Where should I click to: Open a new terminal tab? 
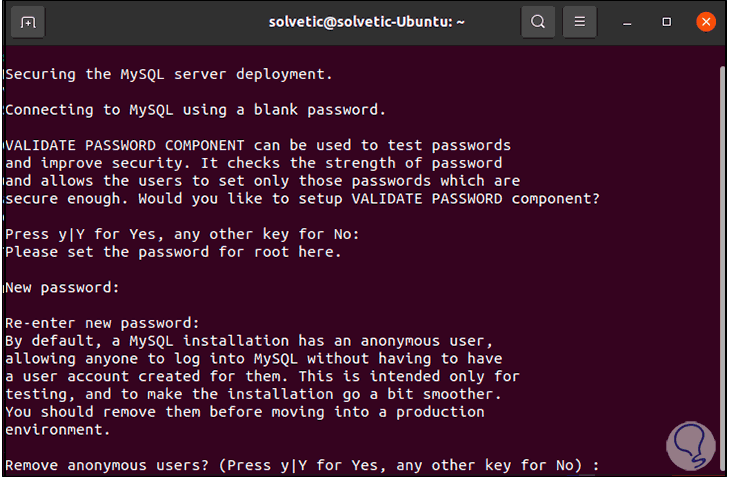coord(28,22)
